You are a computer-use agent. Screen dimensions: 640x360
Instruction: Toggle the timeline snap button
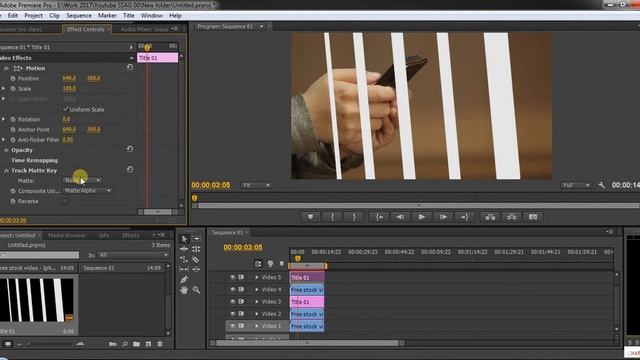[258, 264]
